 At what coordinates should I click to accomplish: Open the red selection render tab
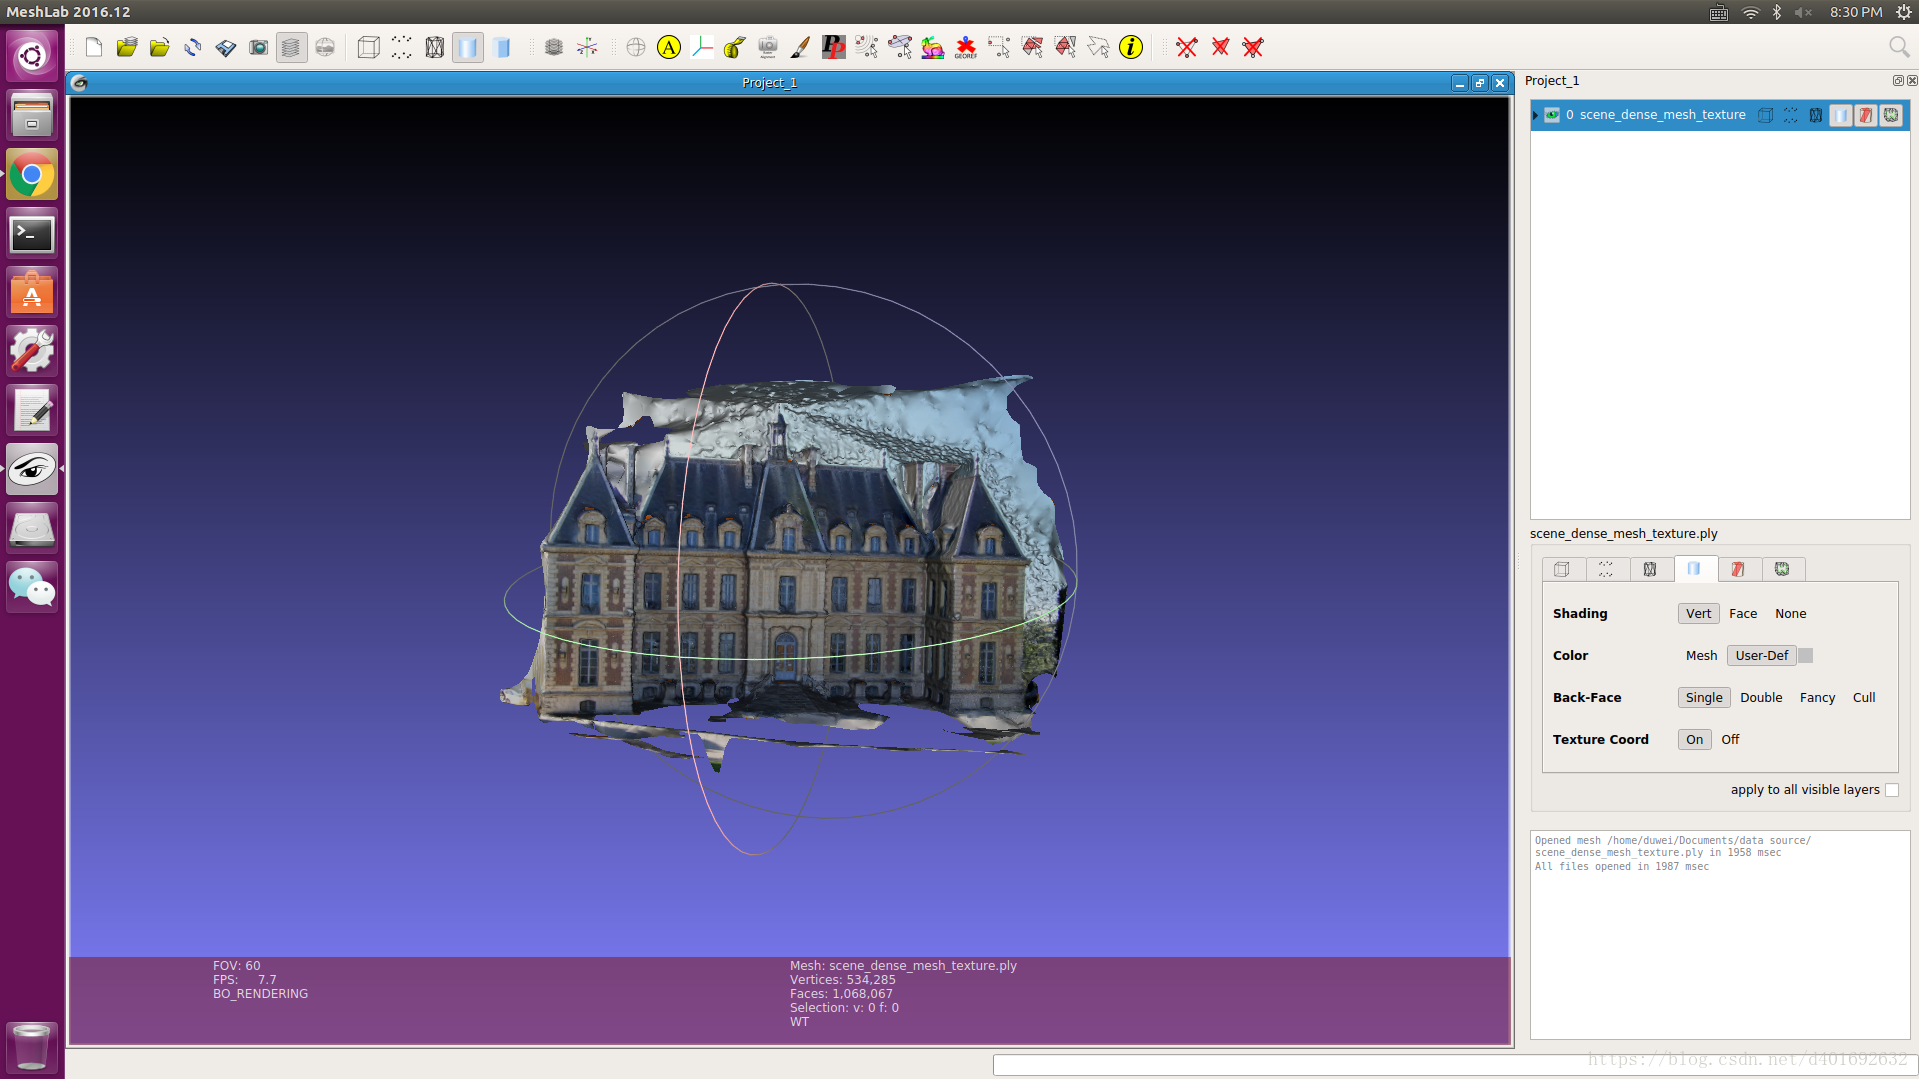tap(1738, 569)
